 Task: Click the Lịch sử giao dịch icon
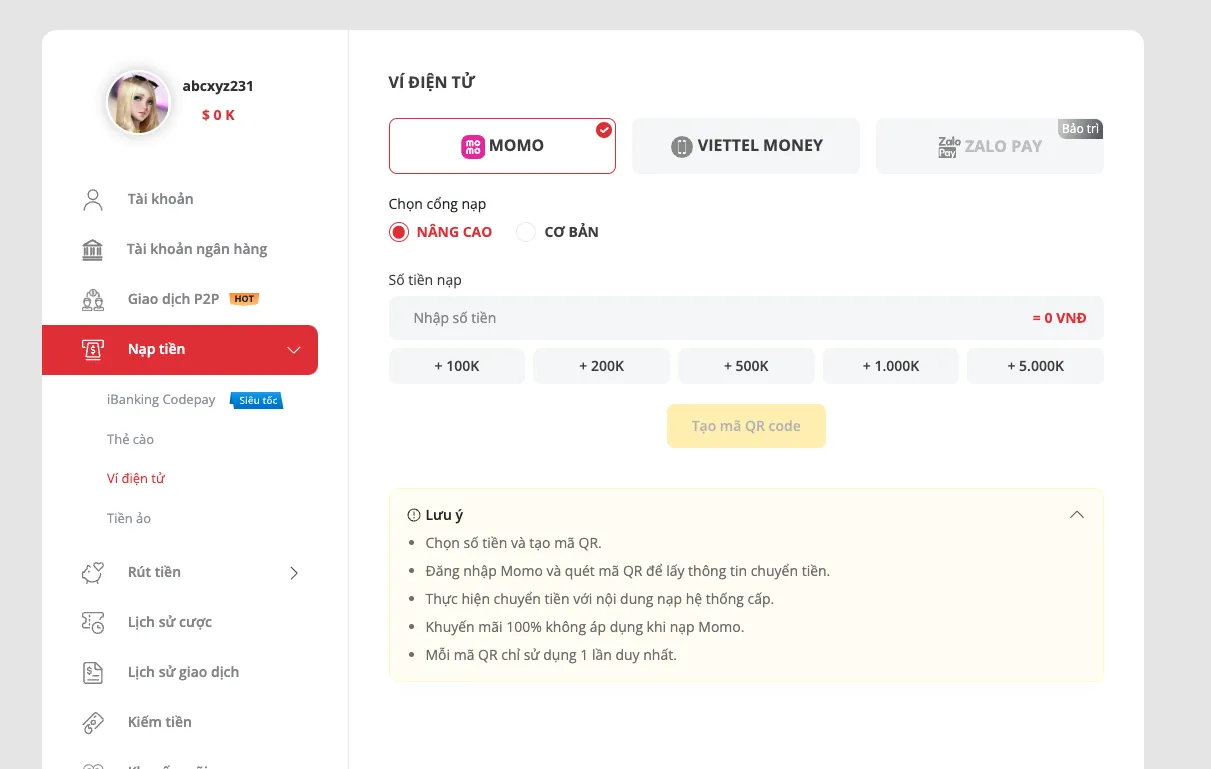[x=93, y=672]
